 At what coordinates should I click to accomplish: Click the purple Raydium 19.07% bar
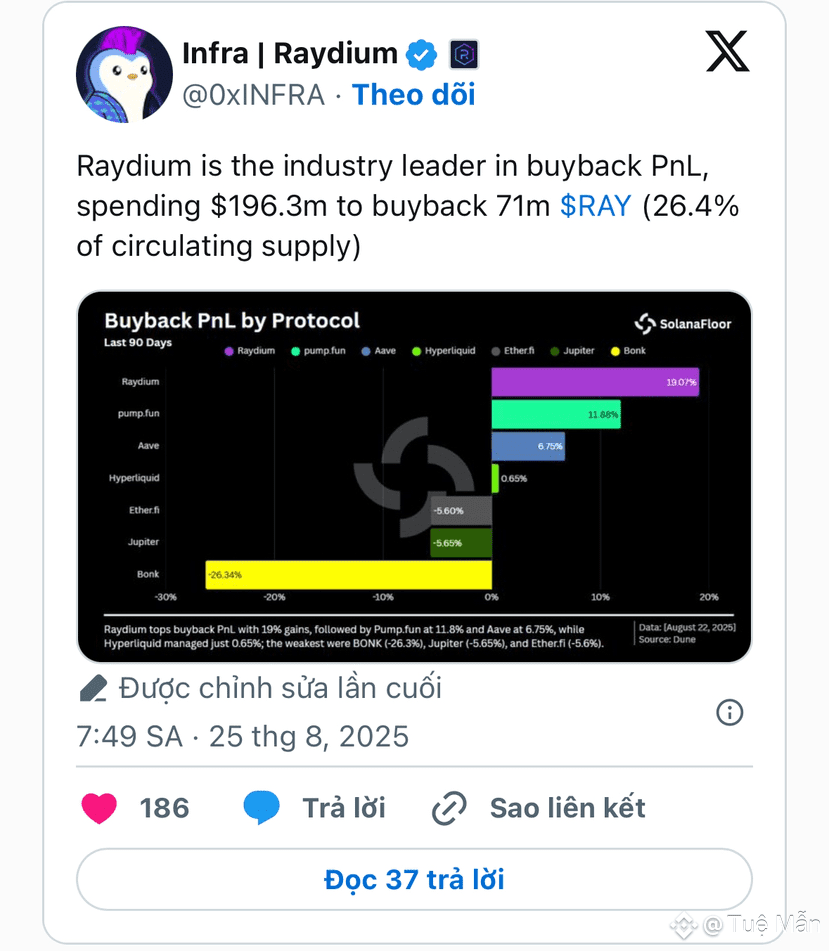[x=595, y=382]
